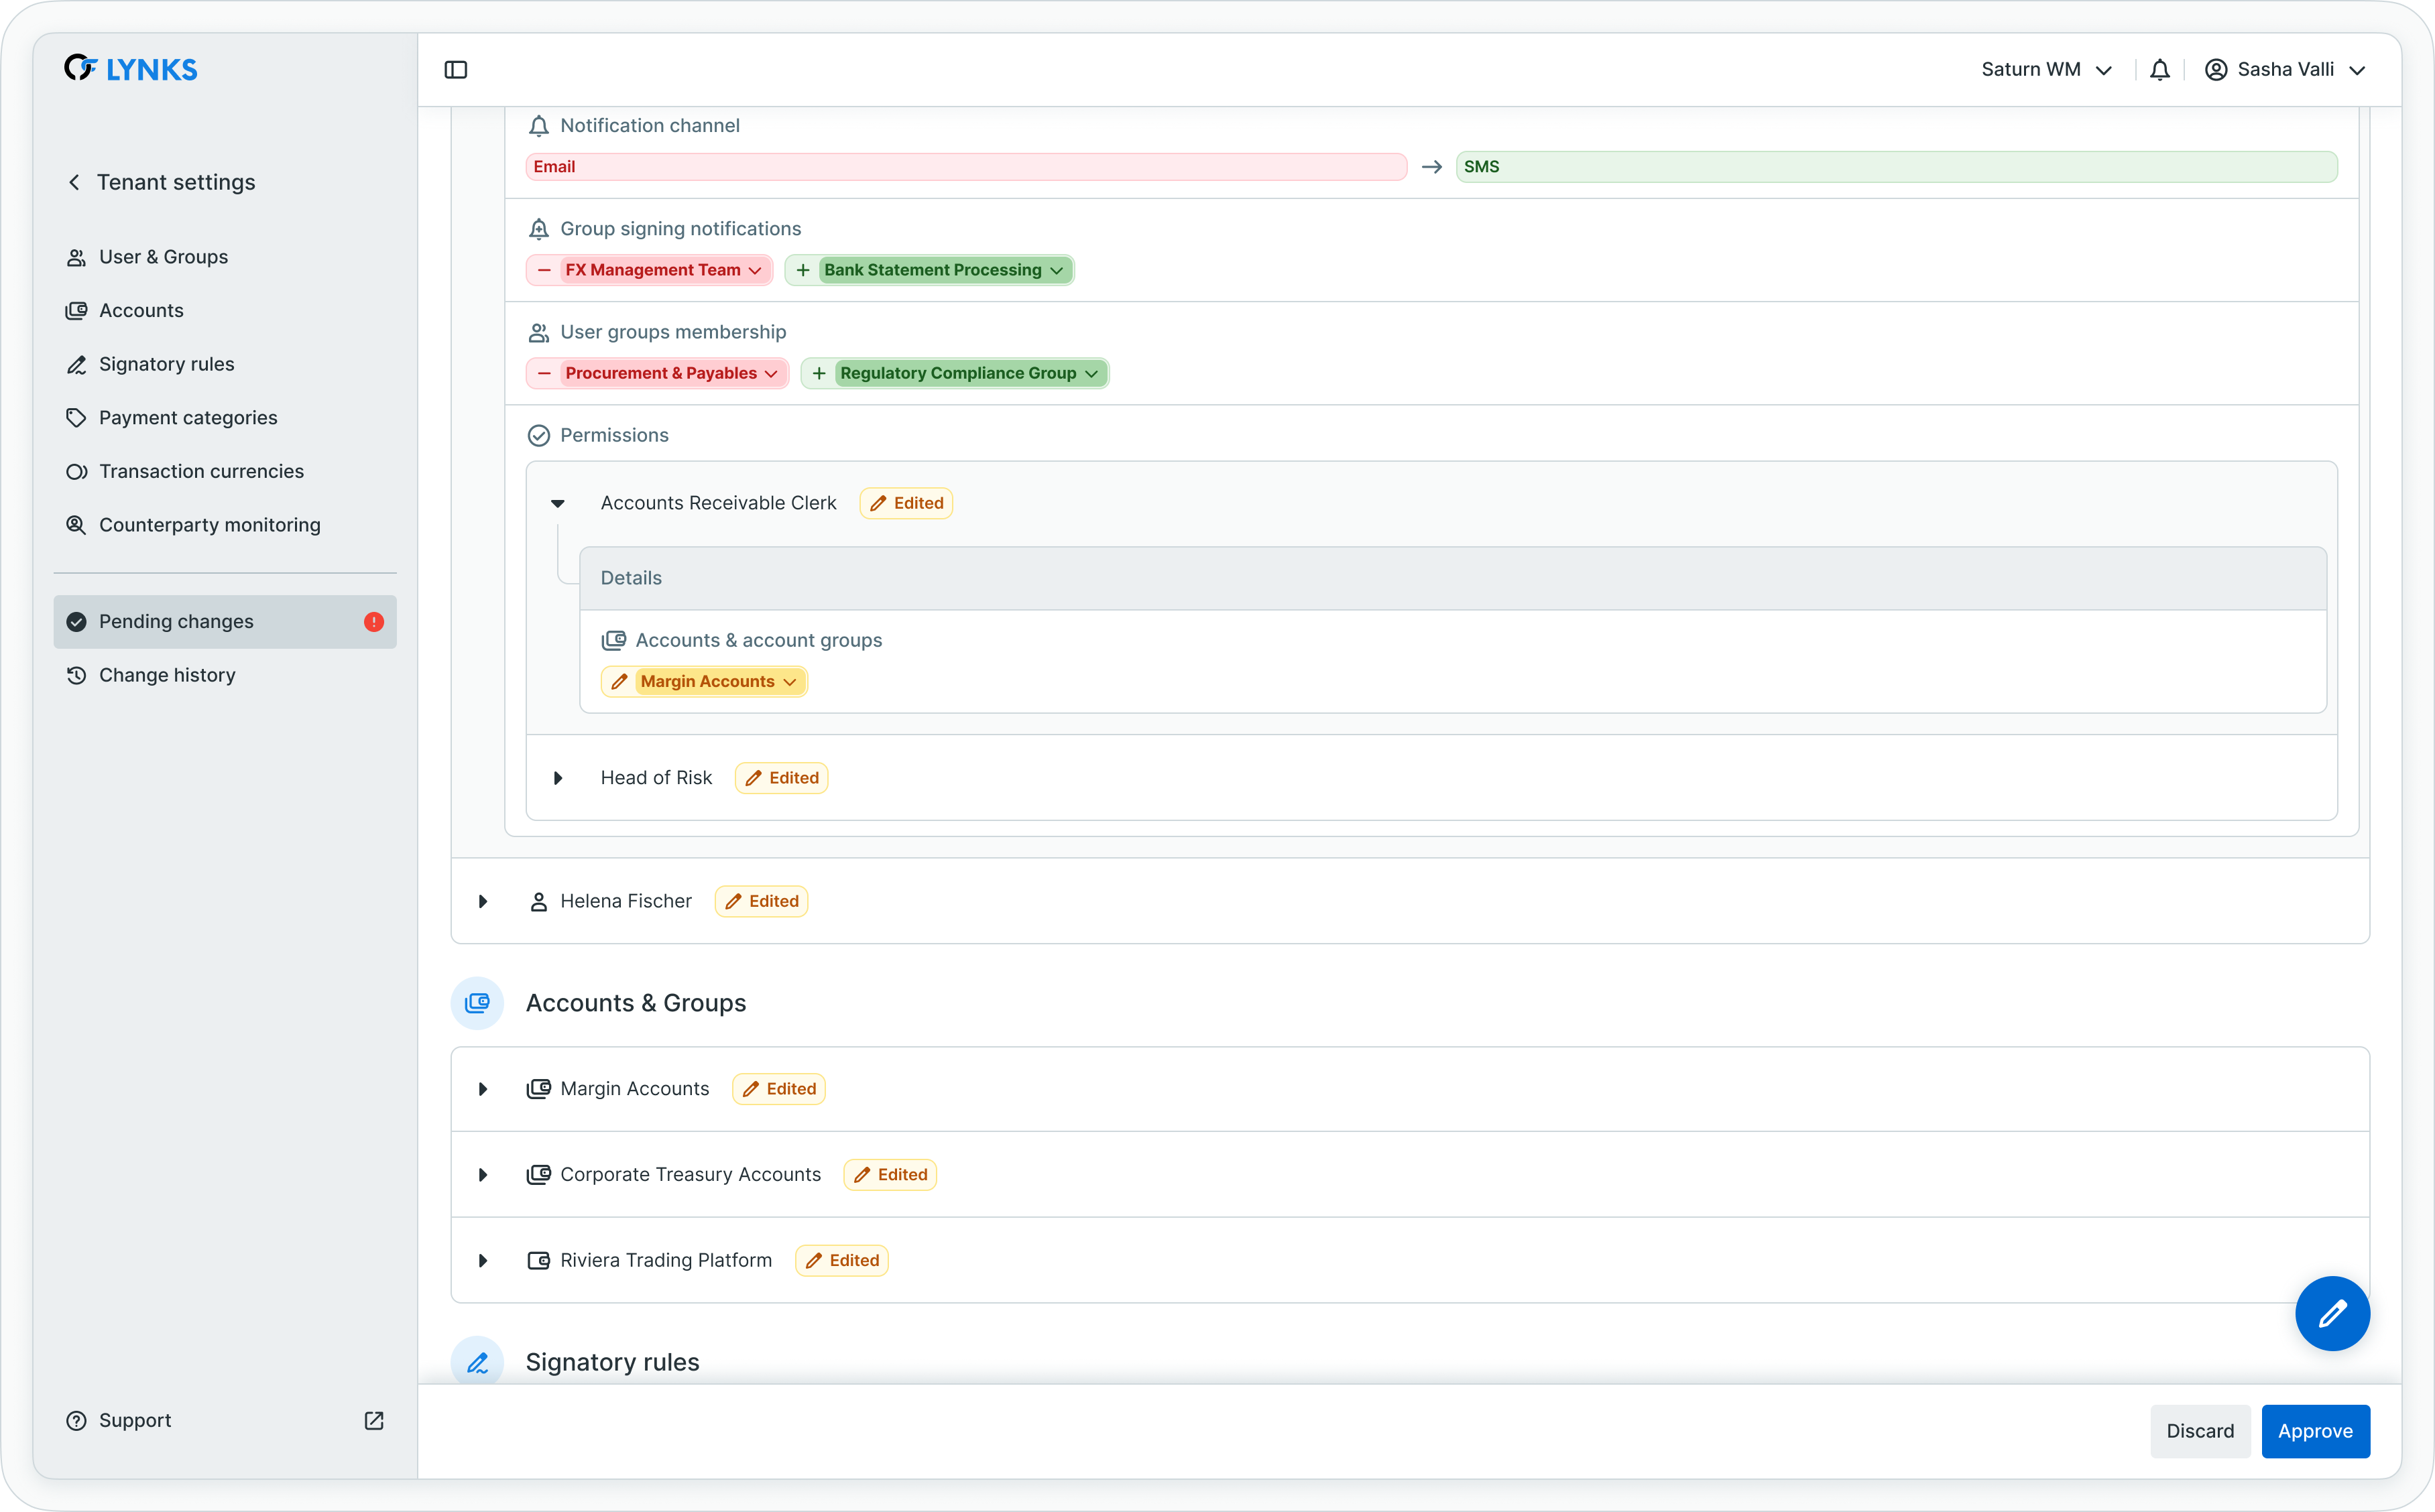2435x1512 pixels.
Task: Expand the Head of Risk permission
Action: (x=558, y=778)
